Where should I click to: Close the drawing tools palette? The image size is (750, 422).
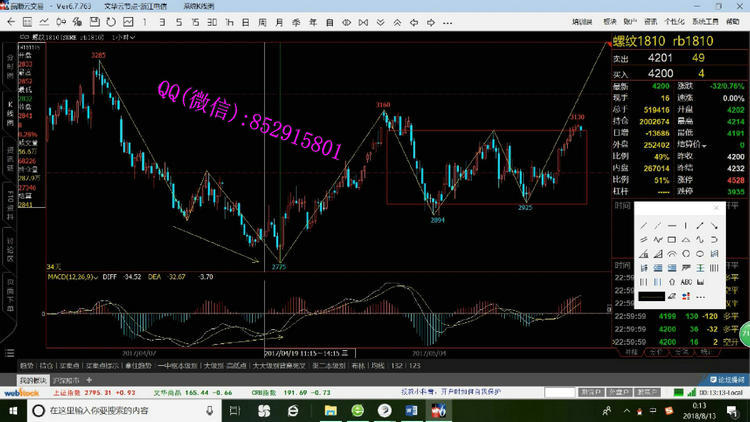[x=716, y=208]
